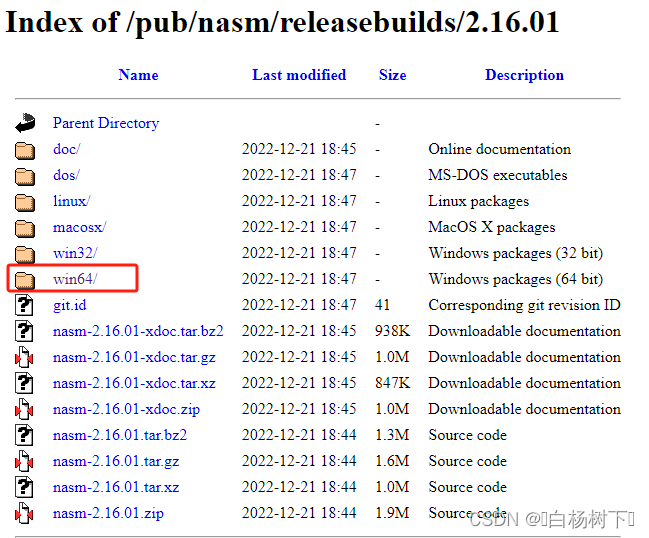
Task: Sort listing by the Name column header
Action: [x=138, y=75]
